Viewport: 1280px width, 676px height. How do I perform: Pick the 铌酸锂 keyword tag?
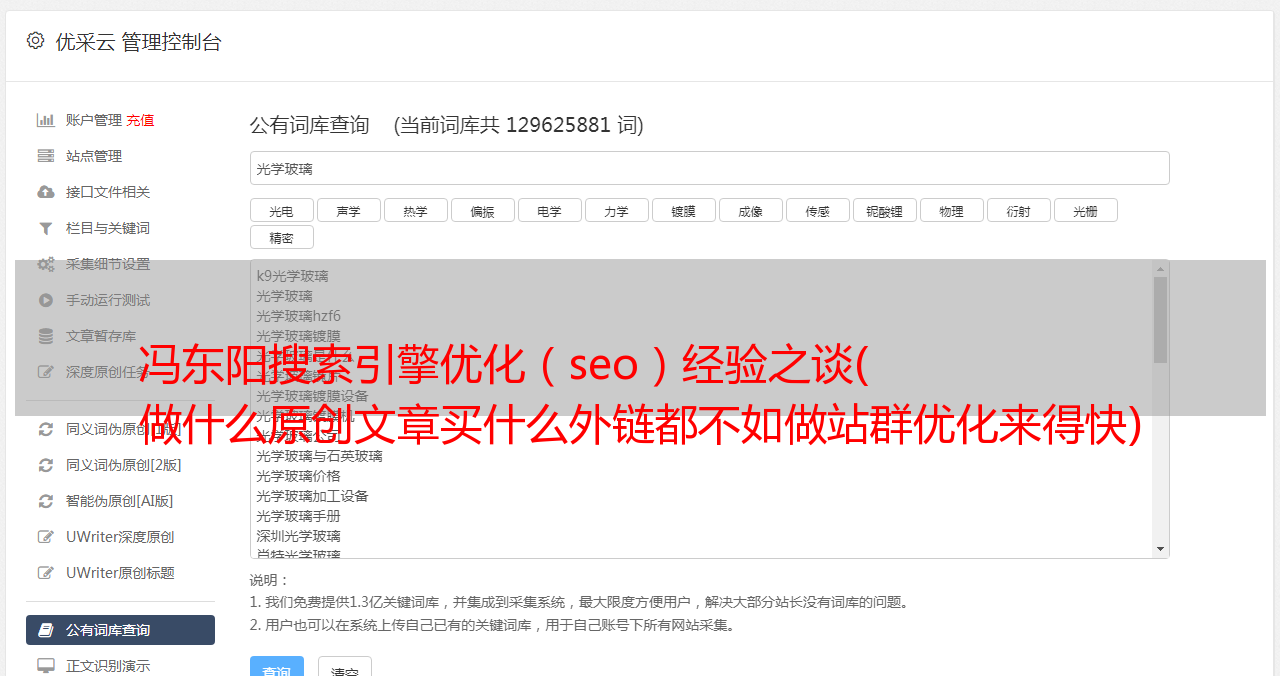click(x=885, y=210)
